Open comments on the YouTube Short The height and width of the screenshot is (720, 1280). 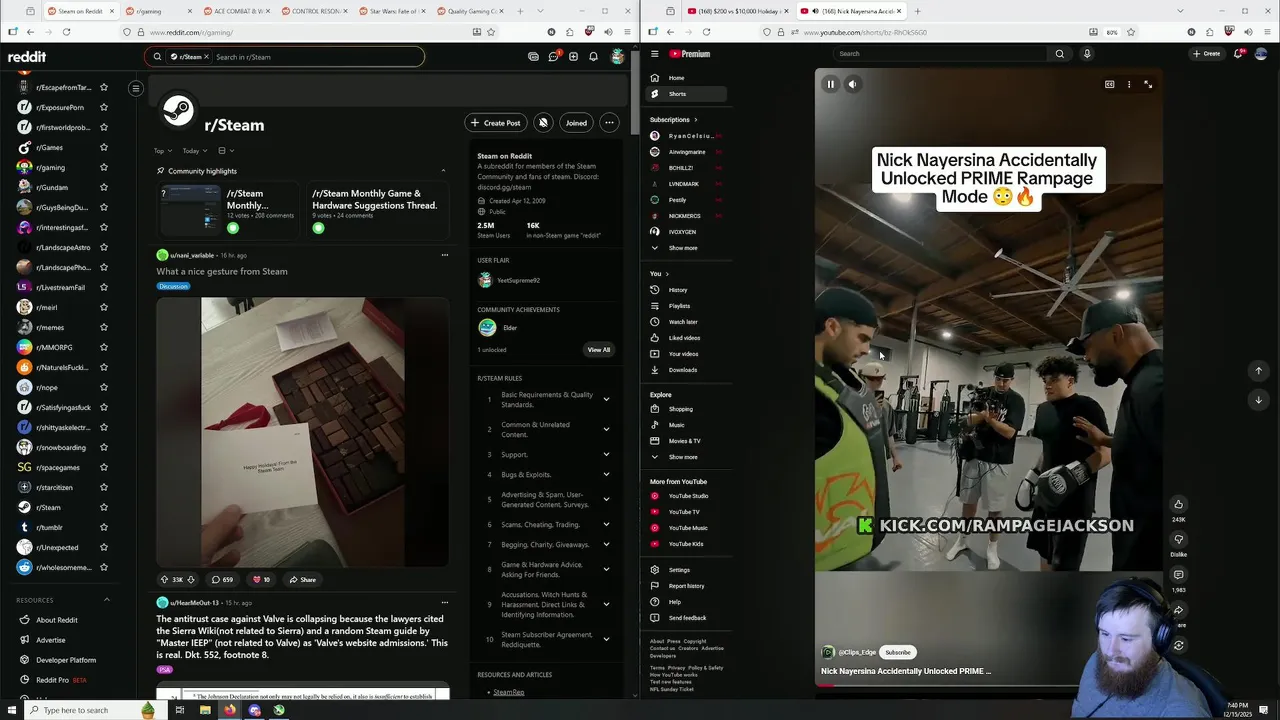click(x=1178, y=575)
